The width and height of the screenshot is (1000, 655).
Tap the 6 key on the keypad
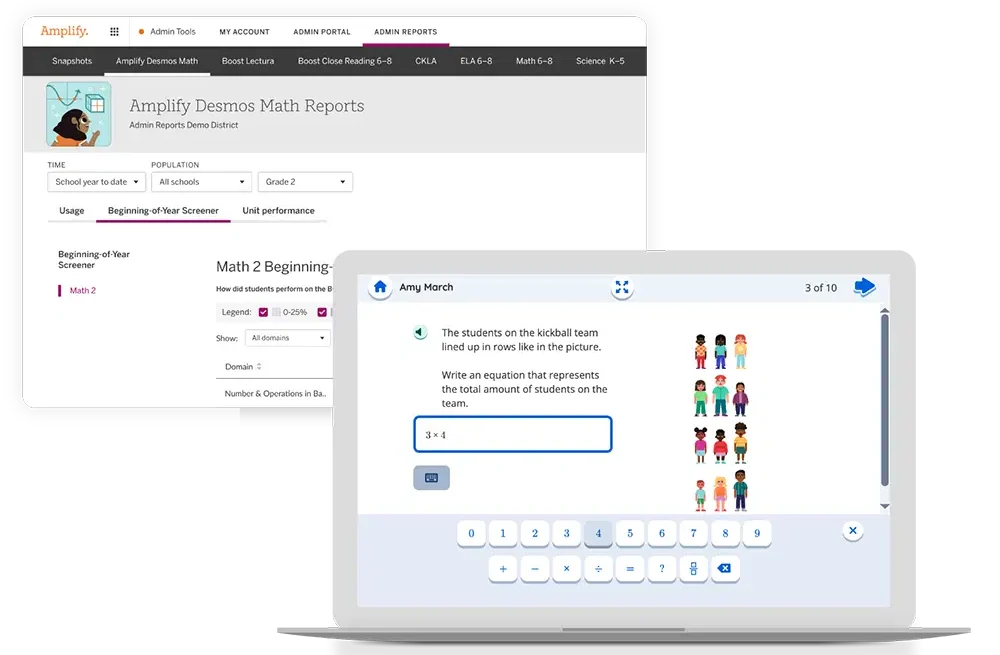point(662,533)
